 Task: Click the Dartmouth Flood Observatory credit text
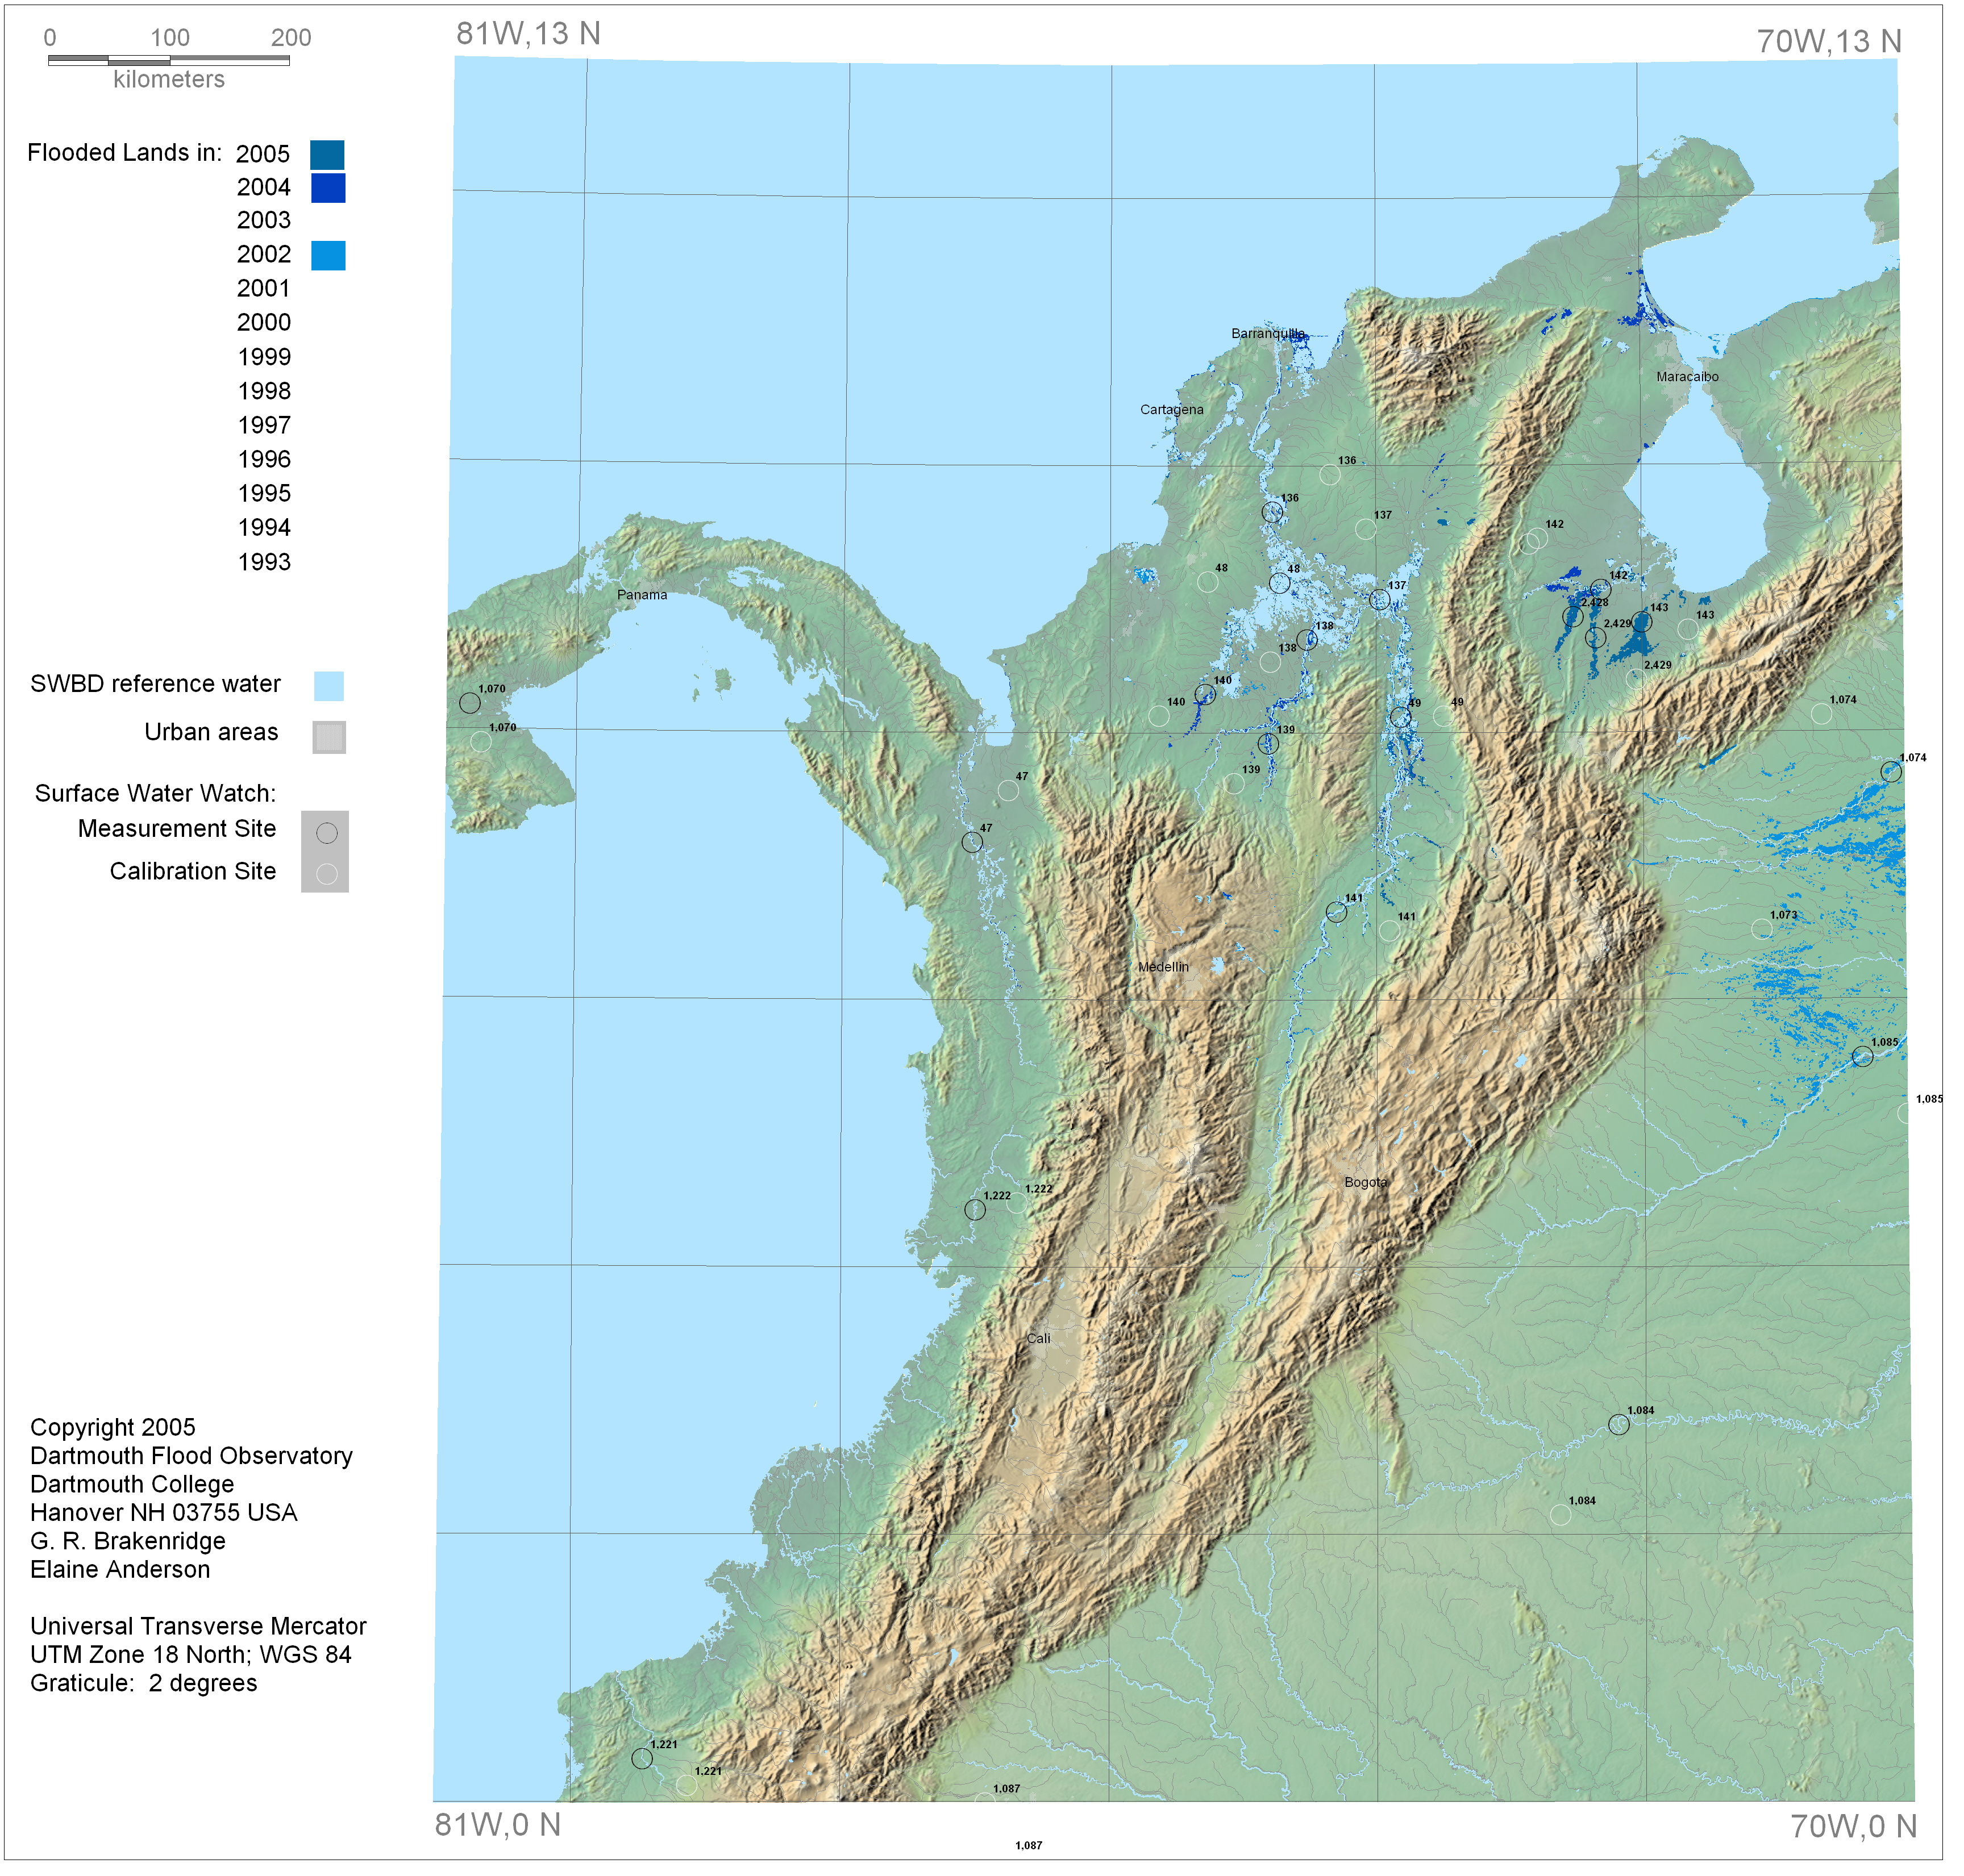click(x=191, y=1456)
